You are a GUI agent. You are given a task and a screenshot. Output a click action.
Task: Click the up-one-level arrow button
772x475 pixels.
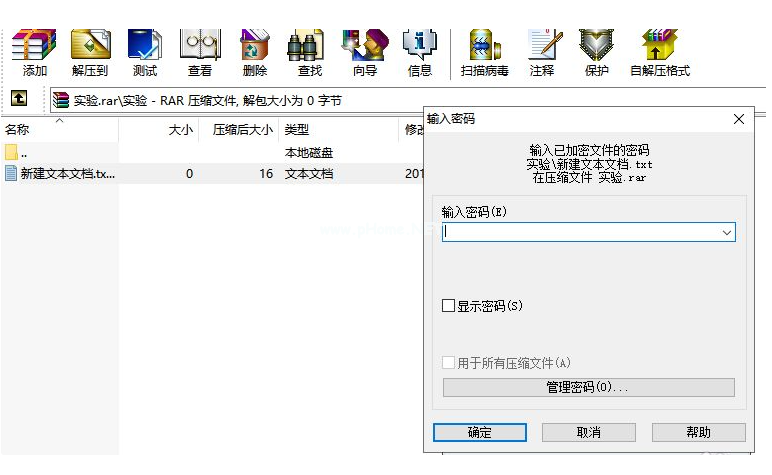[x=19, y=99]
